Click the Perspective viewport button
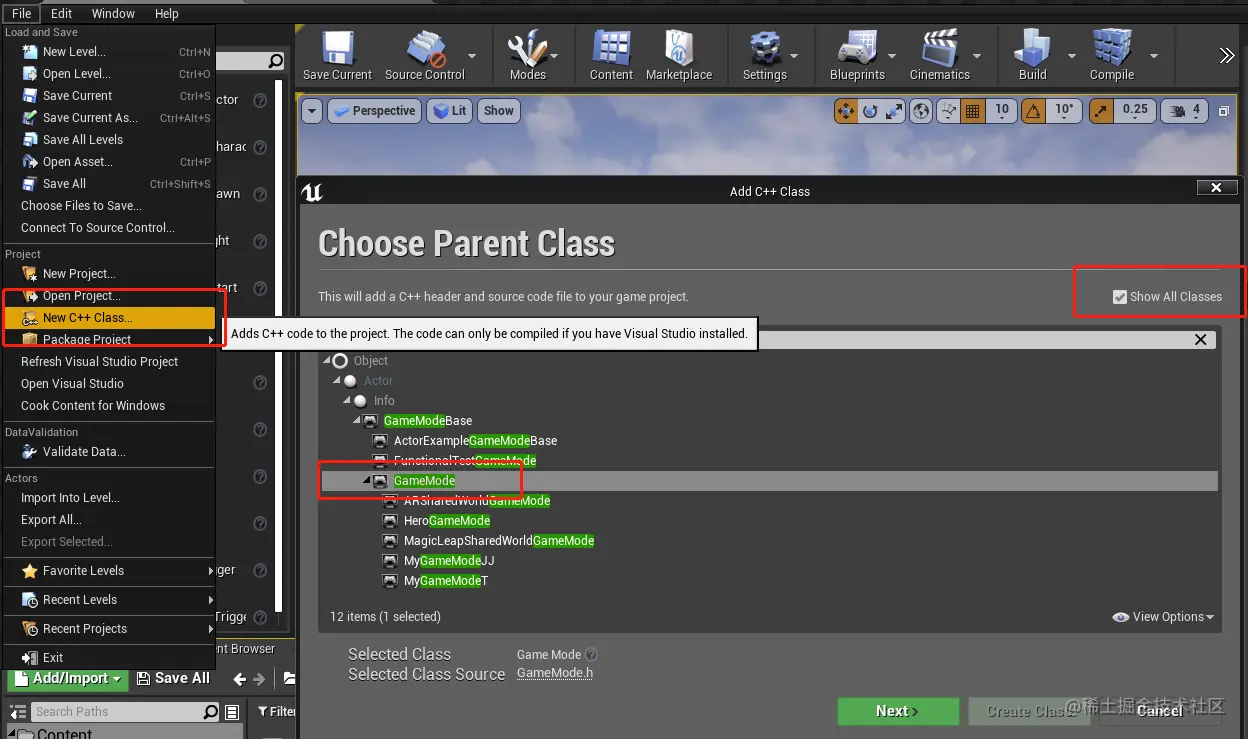This screenshot has width=1248, height=739. (x=373, y=111)
